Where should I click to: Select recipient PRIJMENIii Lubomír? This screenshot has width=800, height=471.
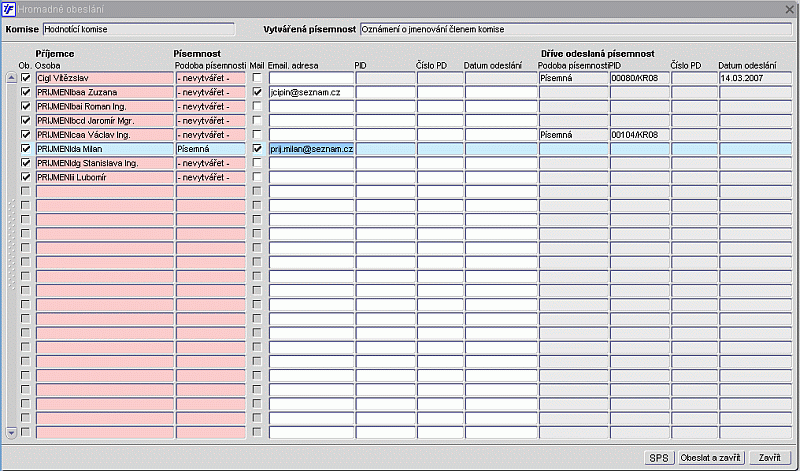pos(105,178)
